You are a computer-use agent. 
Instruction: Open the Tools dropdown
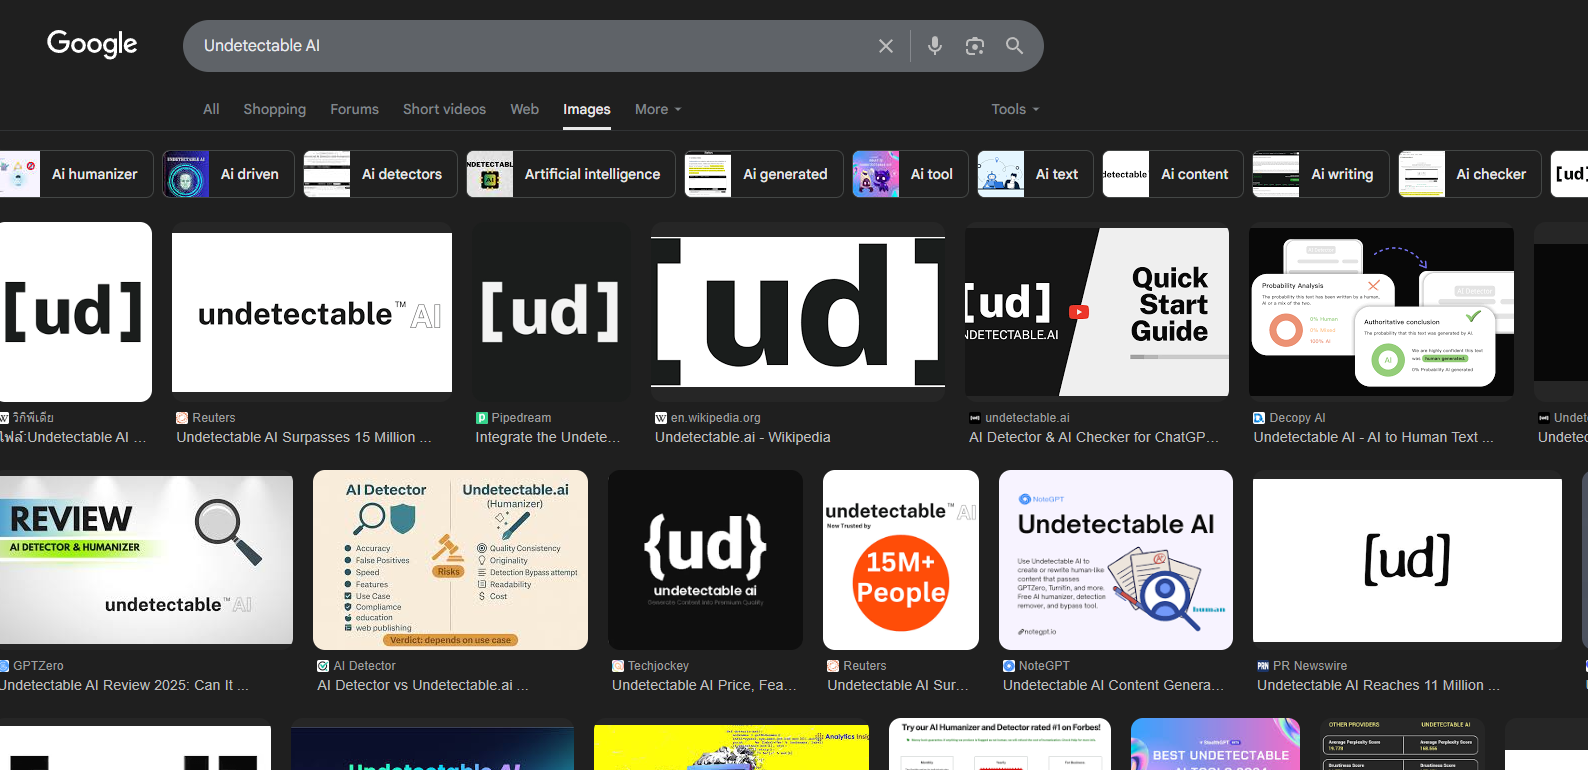point(1015,109)
